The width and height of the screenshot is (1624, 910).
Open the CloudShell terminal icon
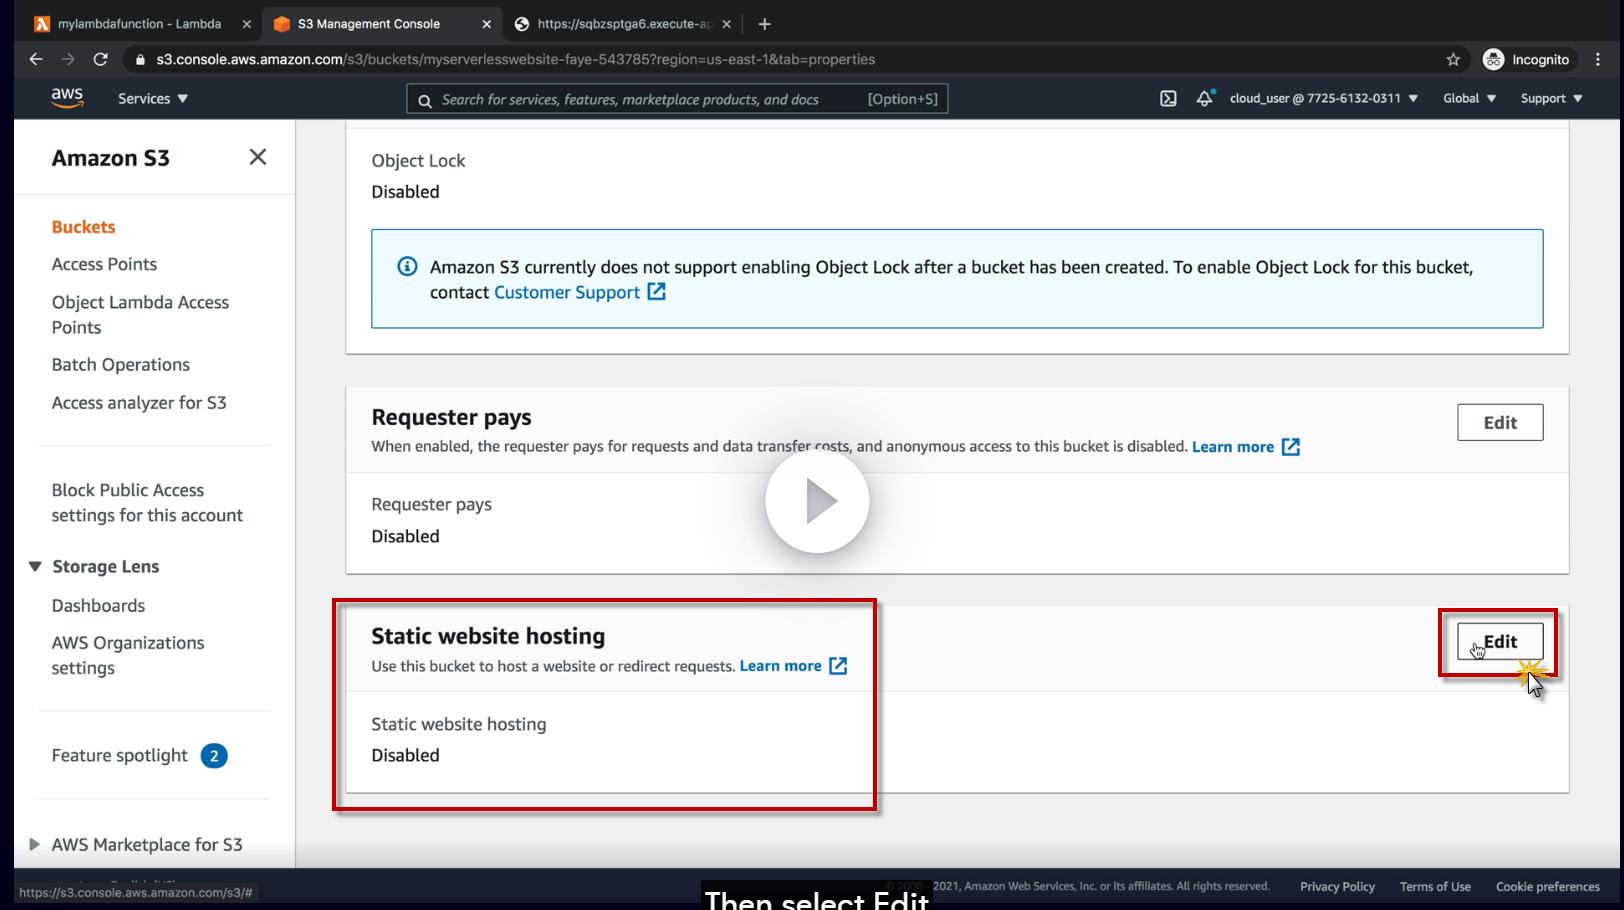[1168, 98]
